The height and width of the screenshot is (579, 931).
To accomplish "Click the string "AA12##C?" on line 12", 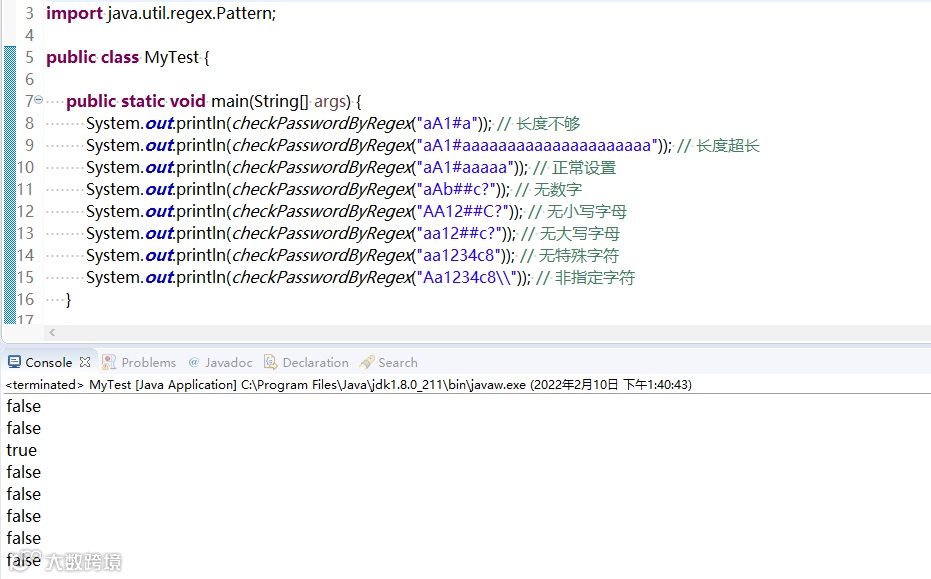I will coord(463,211).
